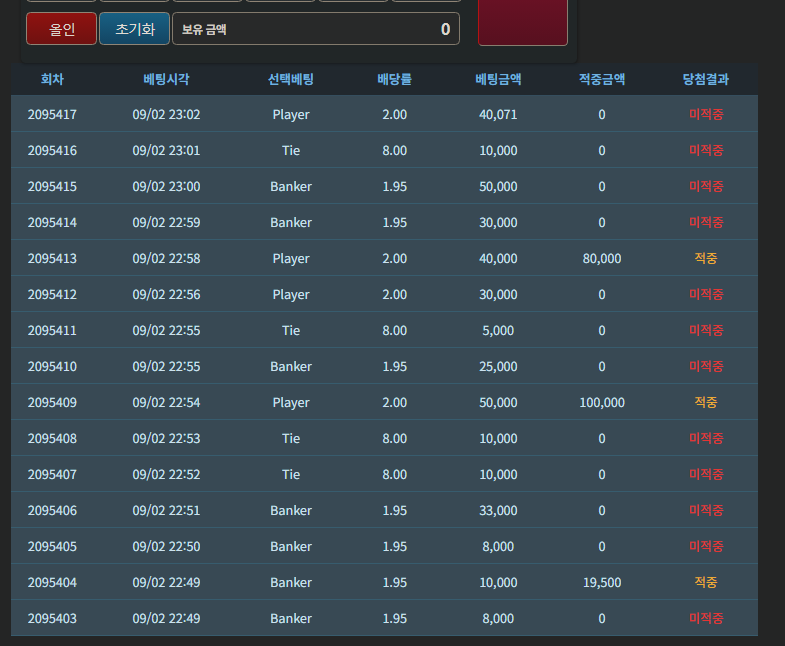The image size is (785, 646).
Task: Click bet time 09/02 22:51
Action: pyautogui.click(x=166, y=511)
